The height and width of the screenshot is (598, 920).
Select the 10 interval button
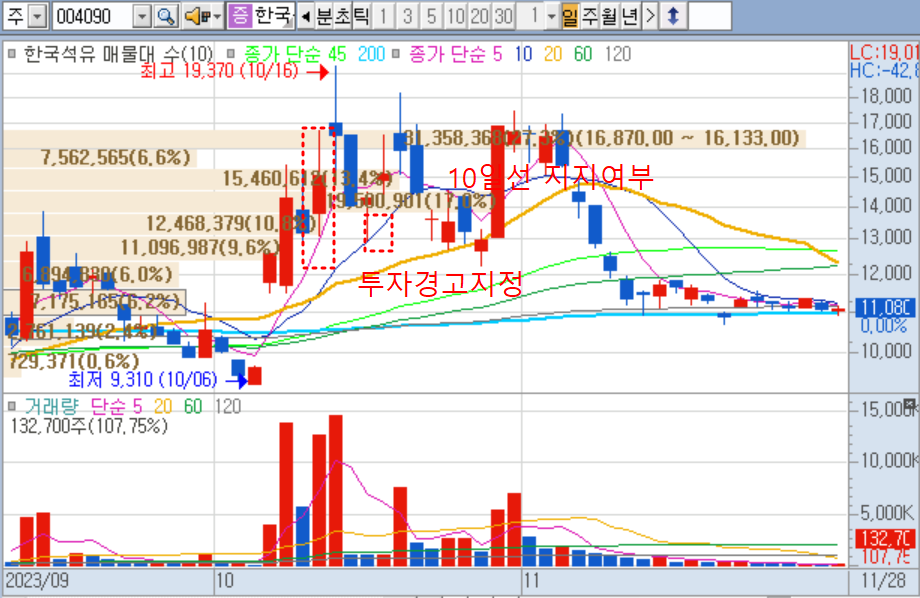tap(456, 16)
